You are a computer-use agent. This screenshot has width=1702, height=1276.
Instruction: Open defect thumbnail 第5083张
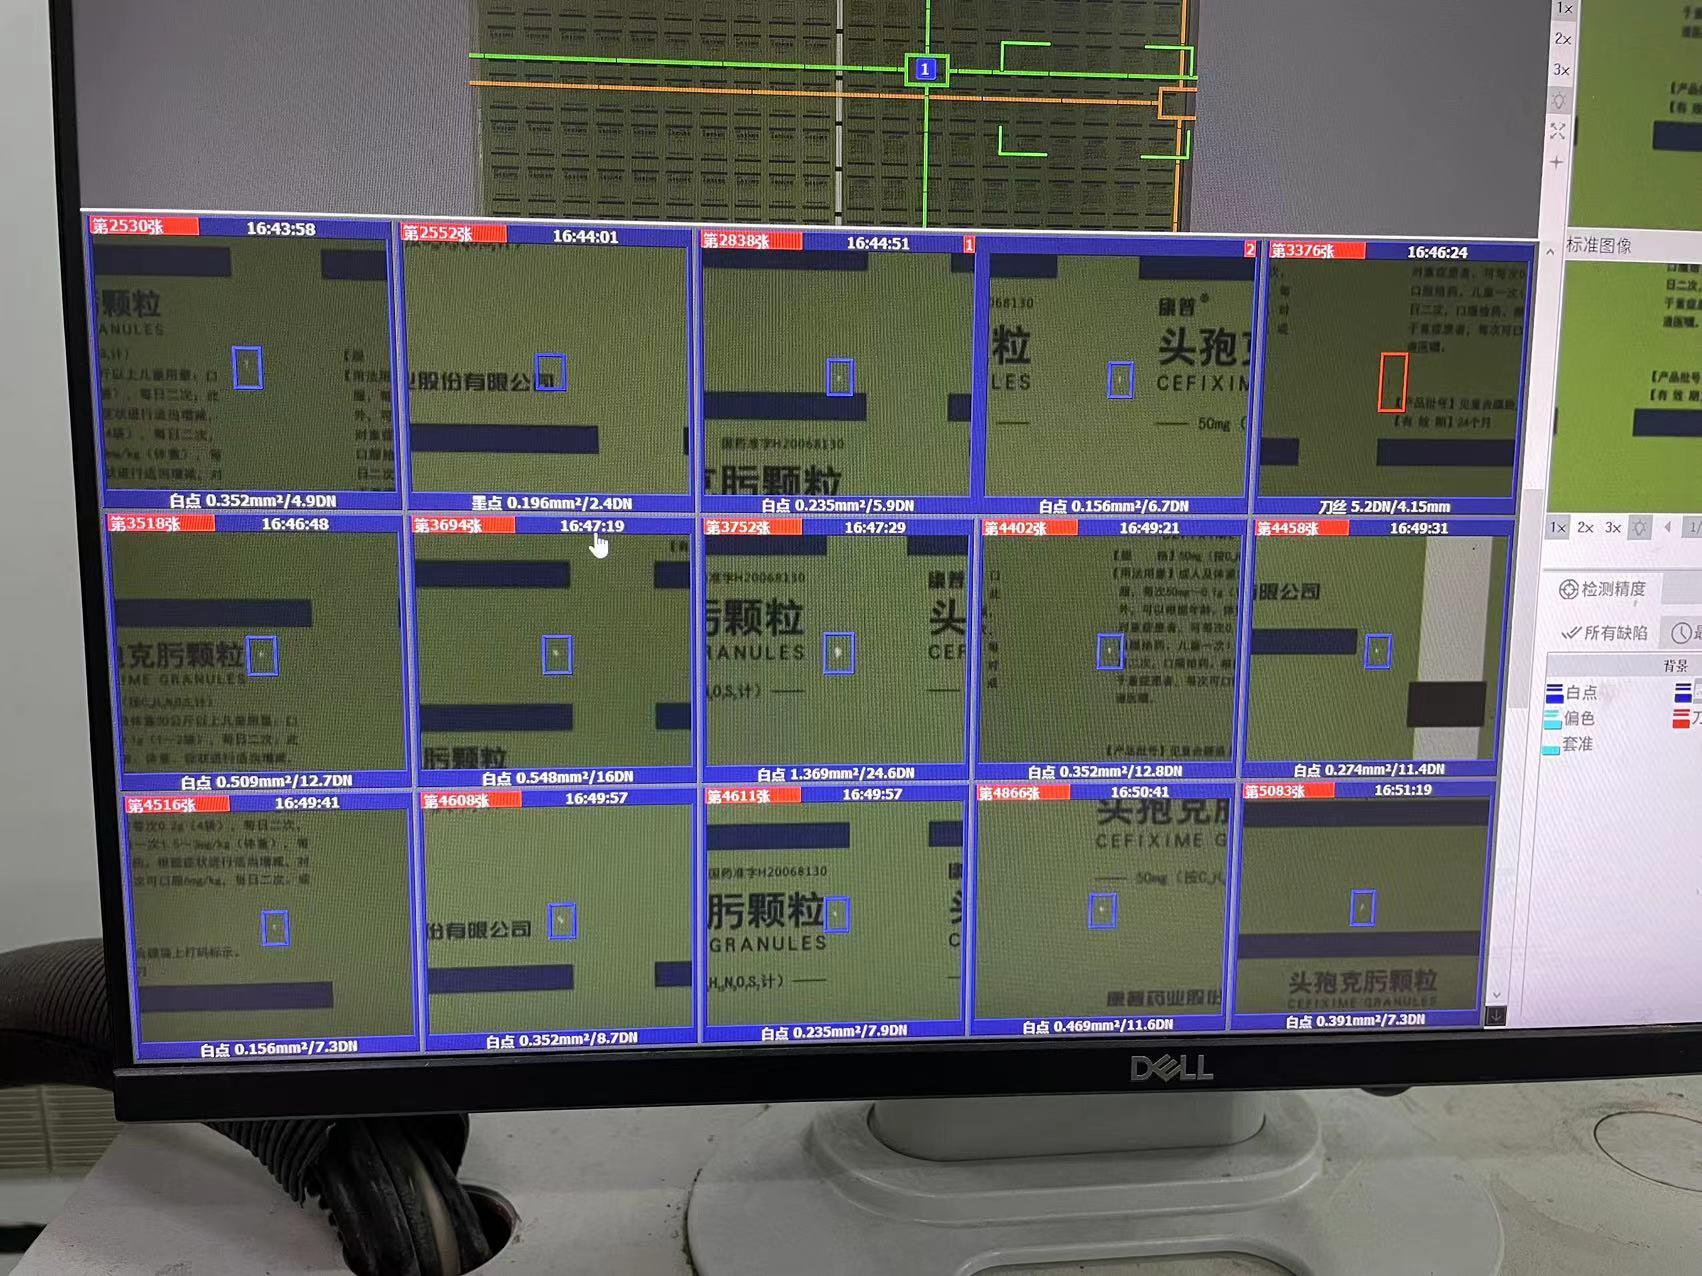click(x=1361, y=905)
